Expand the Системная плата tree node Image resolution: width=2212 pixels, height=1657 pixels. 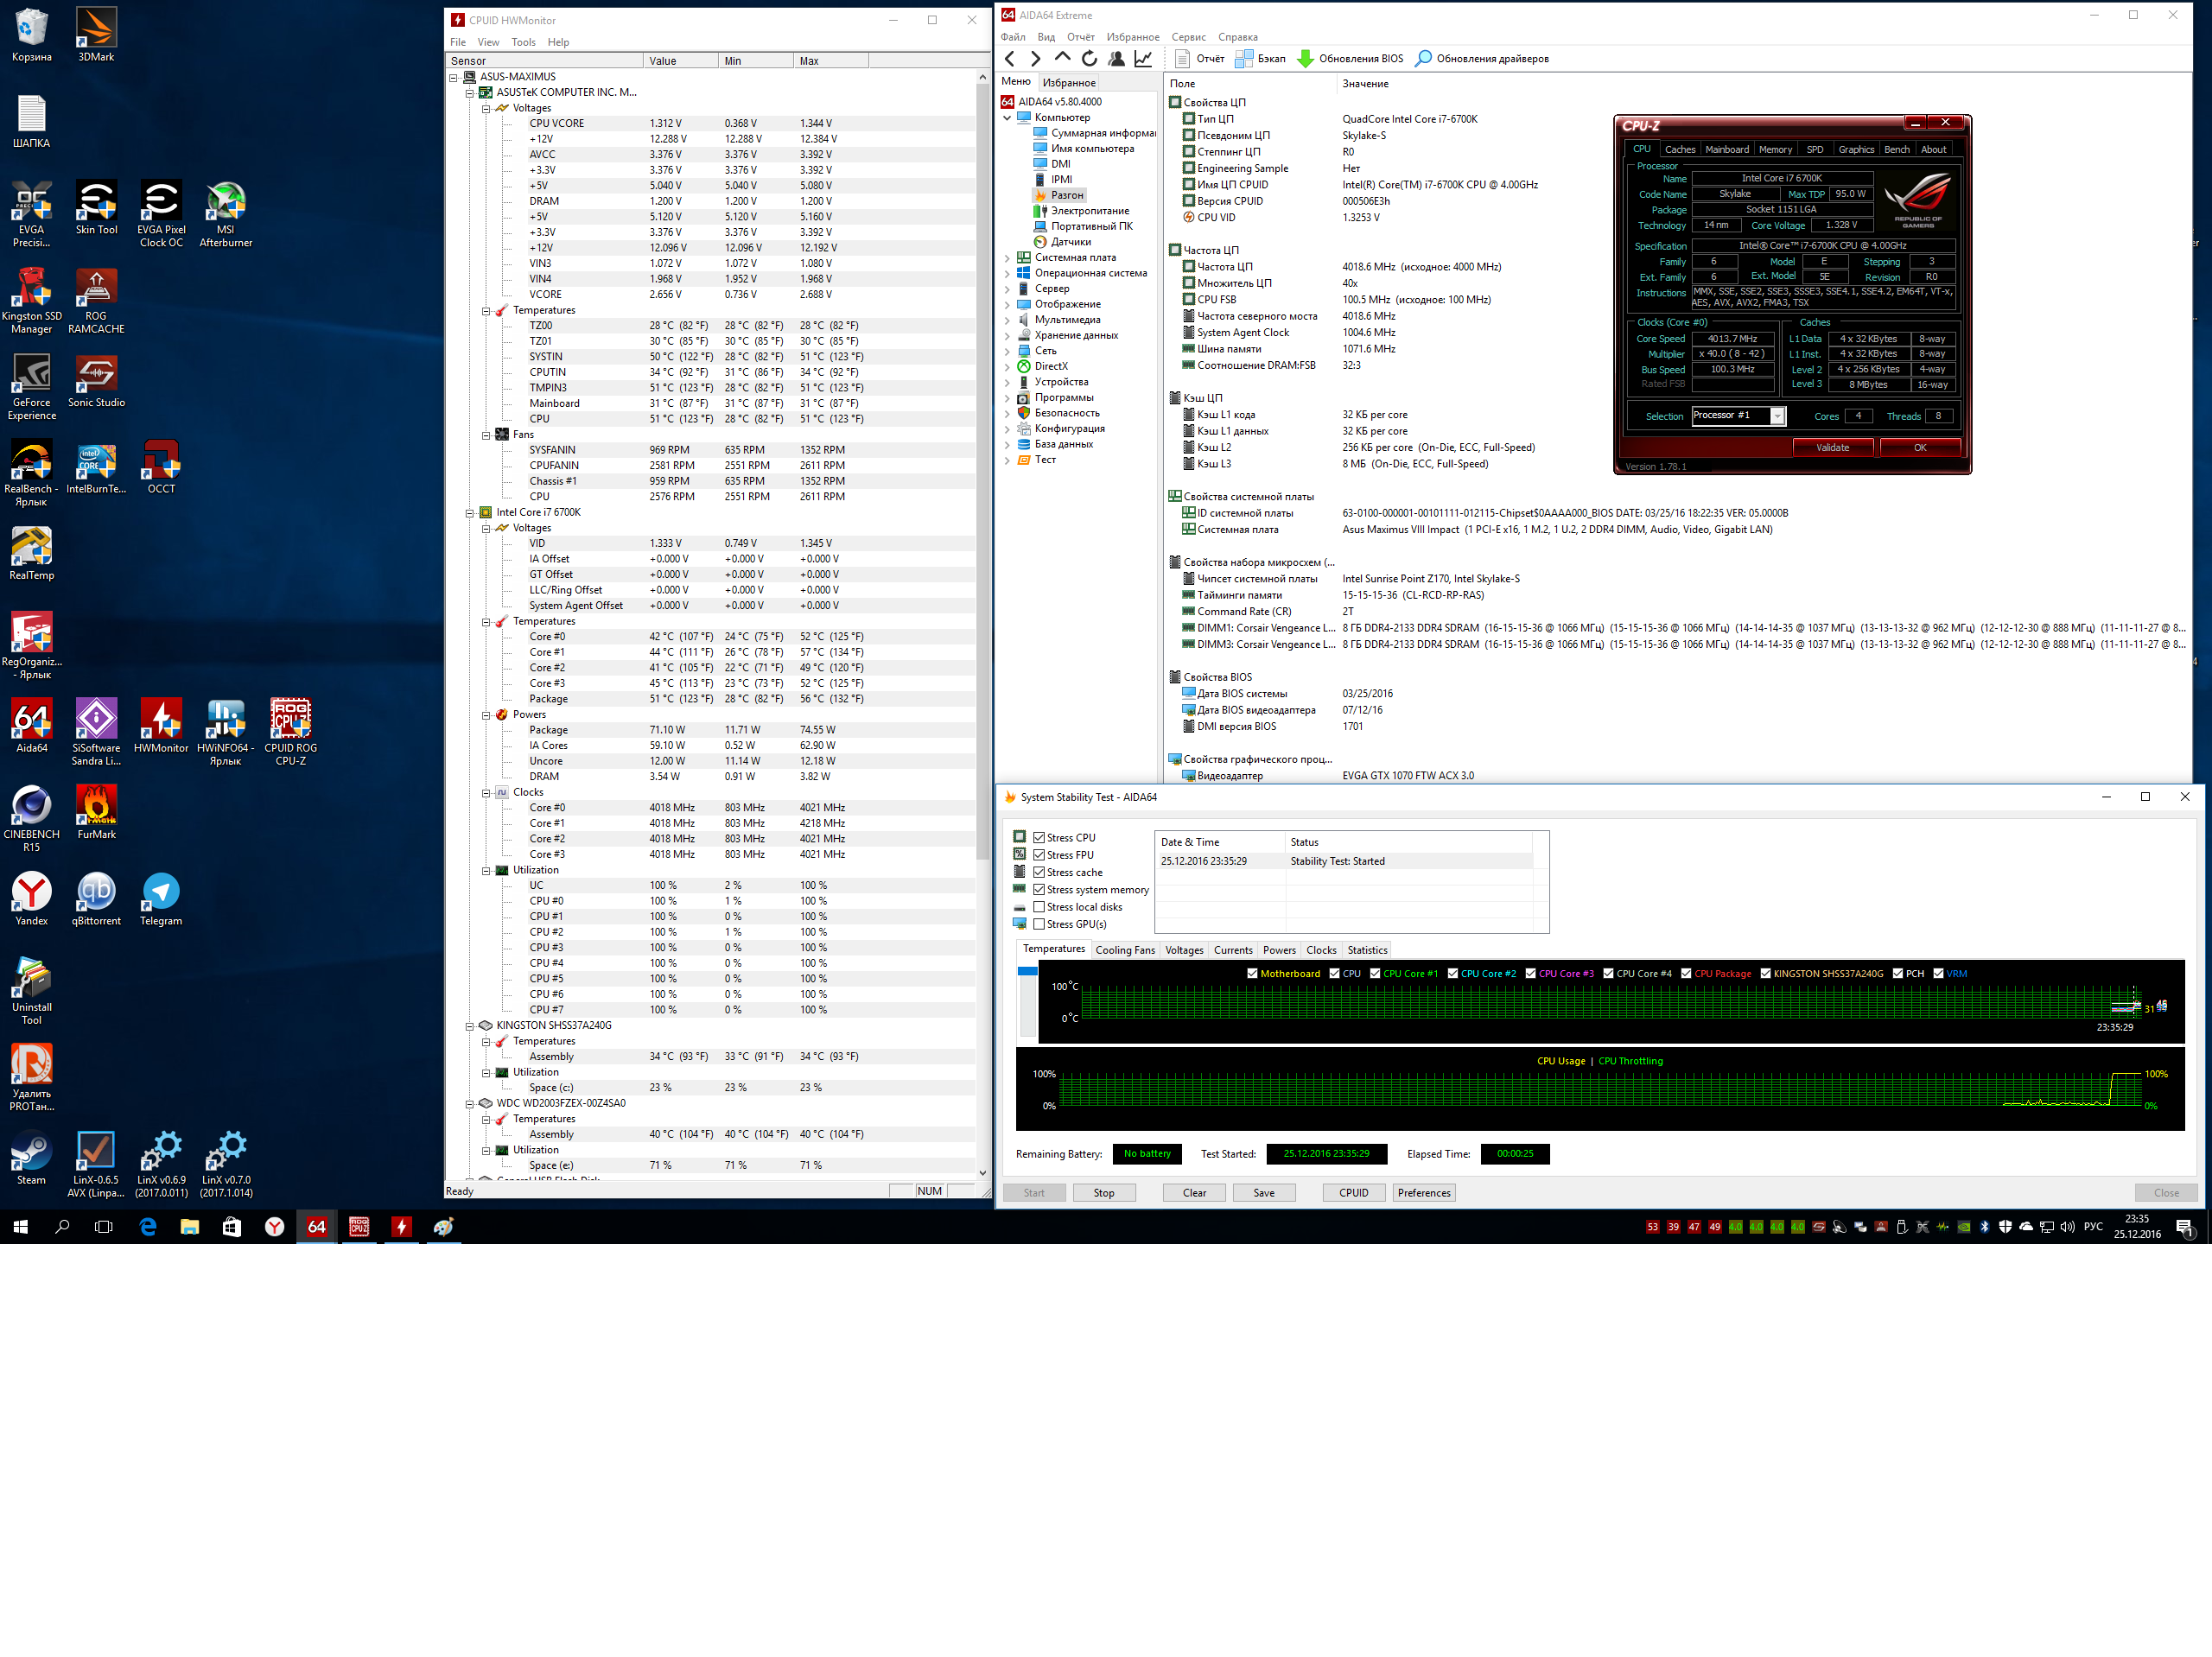[x=1007, y=258]
